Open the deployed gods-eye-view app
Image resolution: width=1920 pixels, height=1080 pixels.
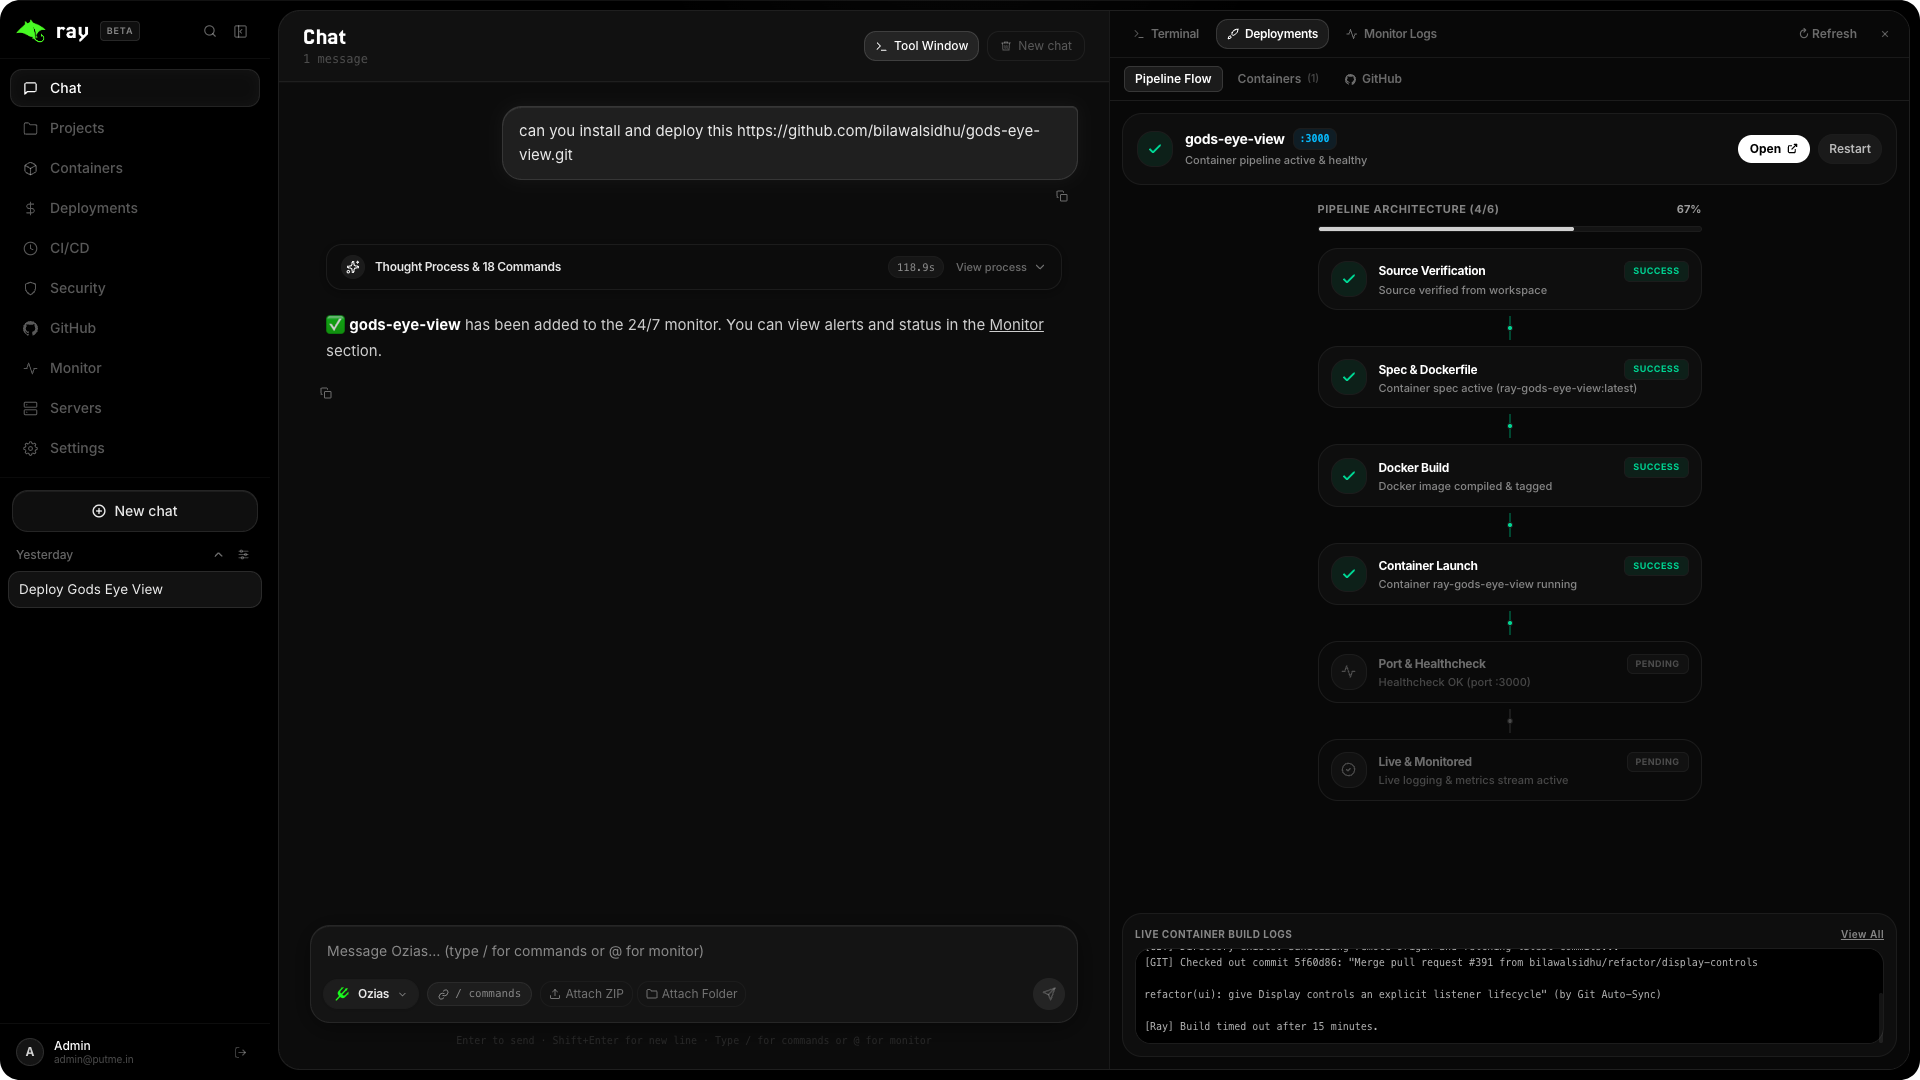click(1773, 149)
